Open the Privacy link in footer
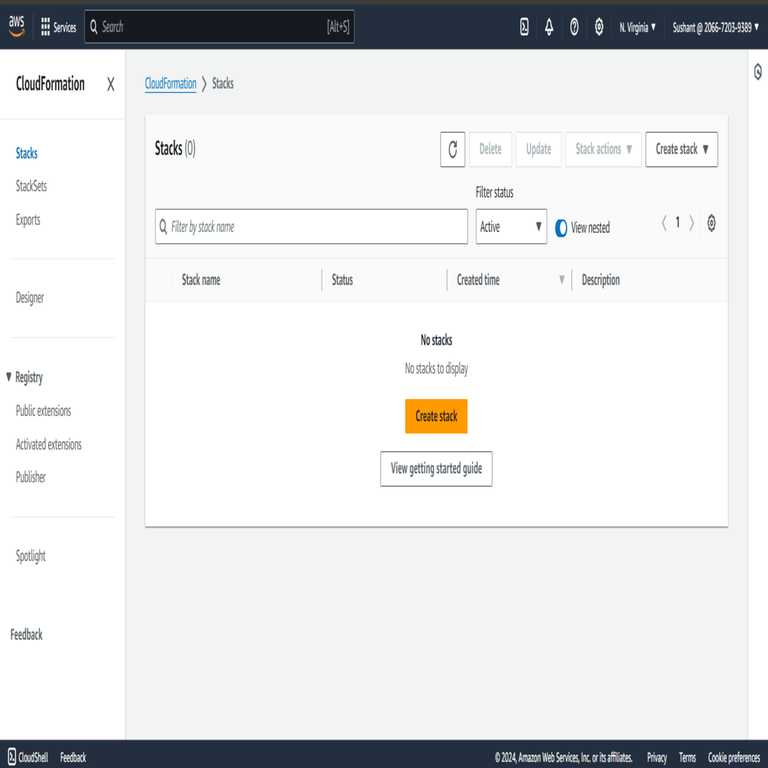 pos(656,758)
